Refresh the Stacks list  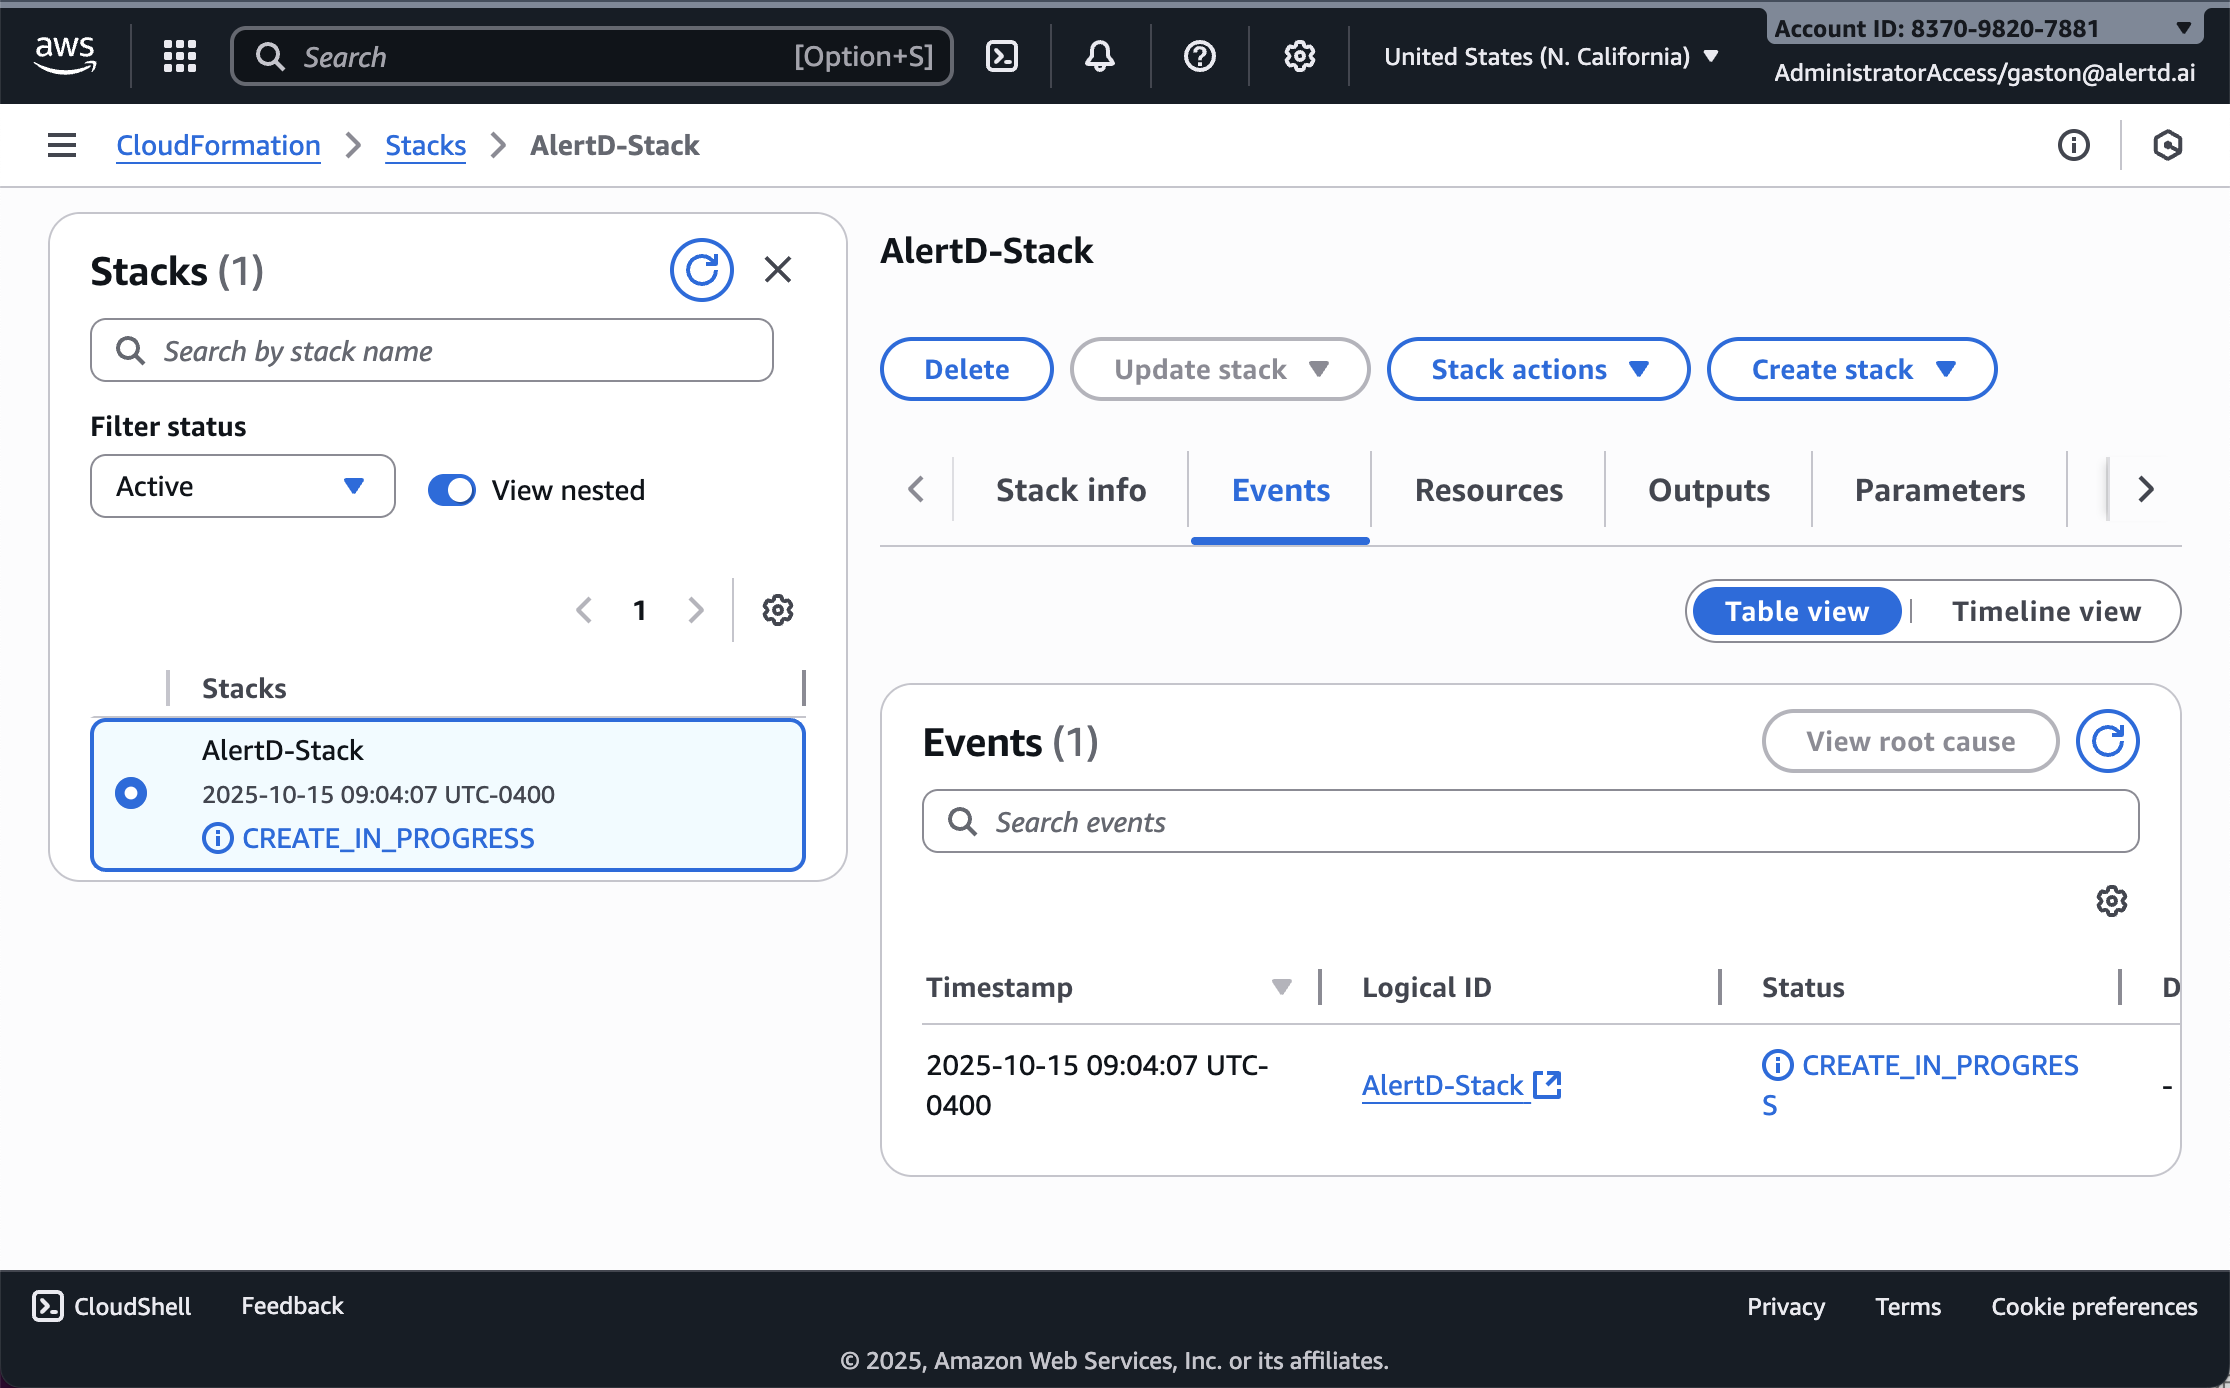click(702, 269)
